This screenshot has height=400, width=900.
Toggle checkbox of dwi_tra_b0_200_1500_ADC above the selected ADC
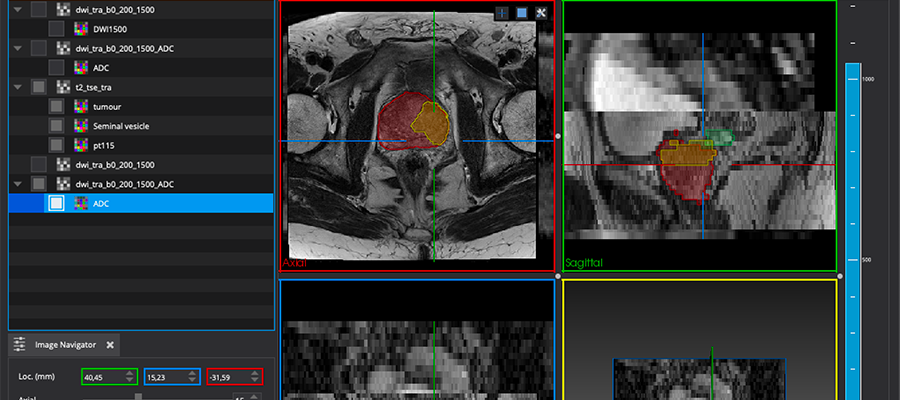click(38, 184)
